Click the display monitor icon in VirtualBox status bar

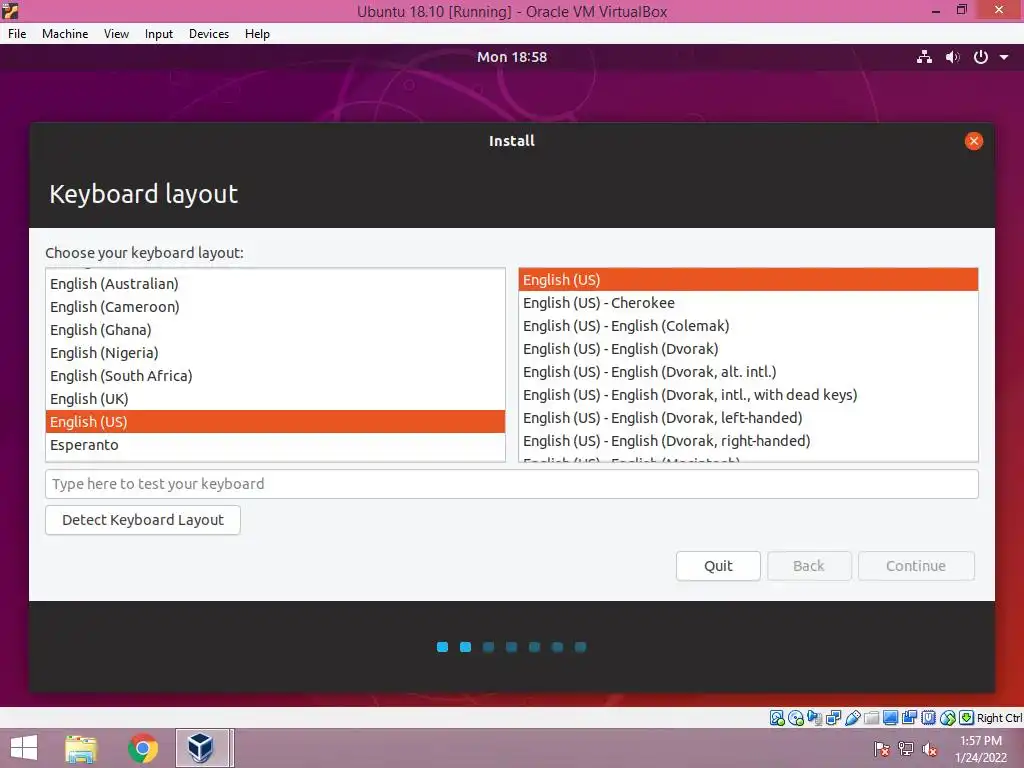pyautogui.click(x=891, y=718)
